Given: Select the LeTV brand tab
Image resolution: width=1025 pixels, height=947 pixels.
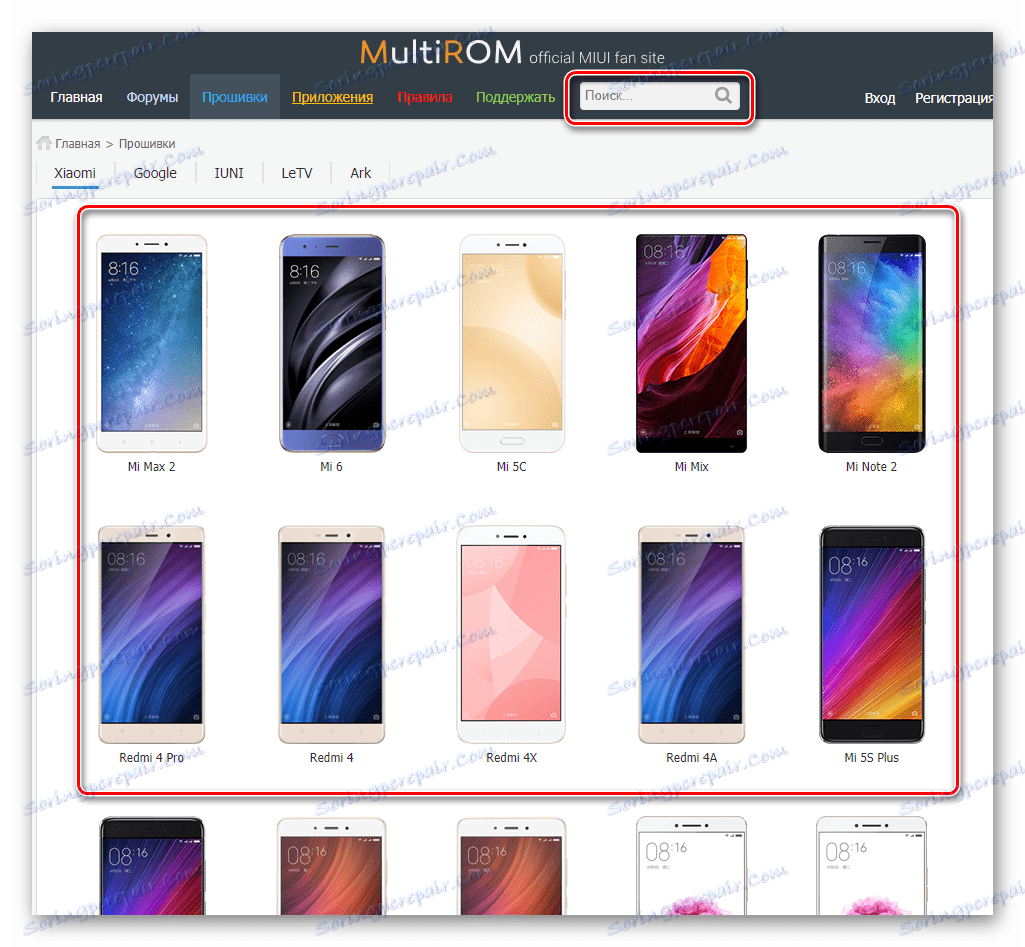Looking at the screenshot, I should click(297, 173).
